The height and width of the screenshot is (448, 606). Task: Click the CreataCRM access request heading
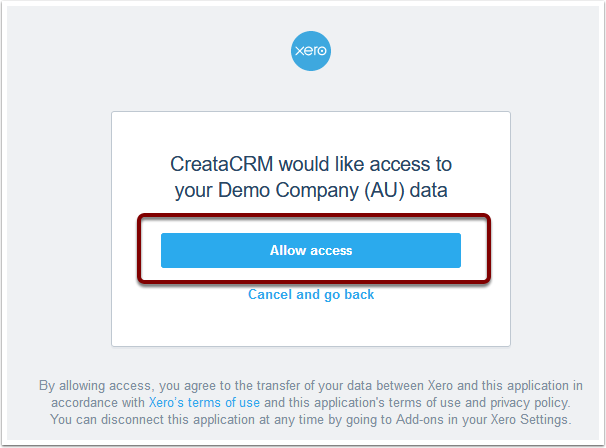coord(311,177)
